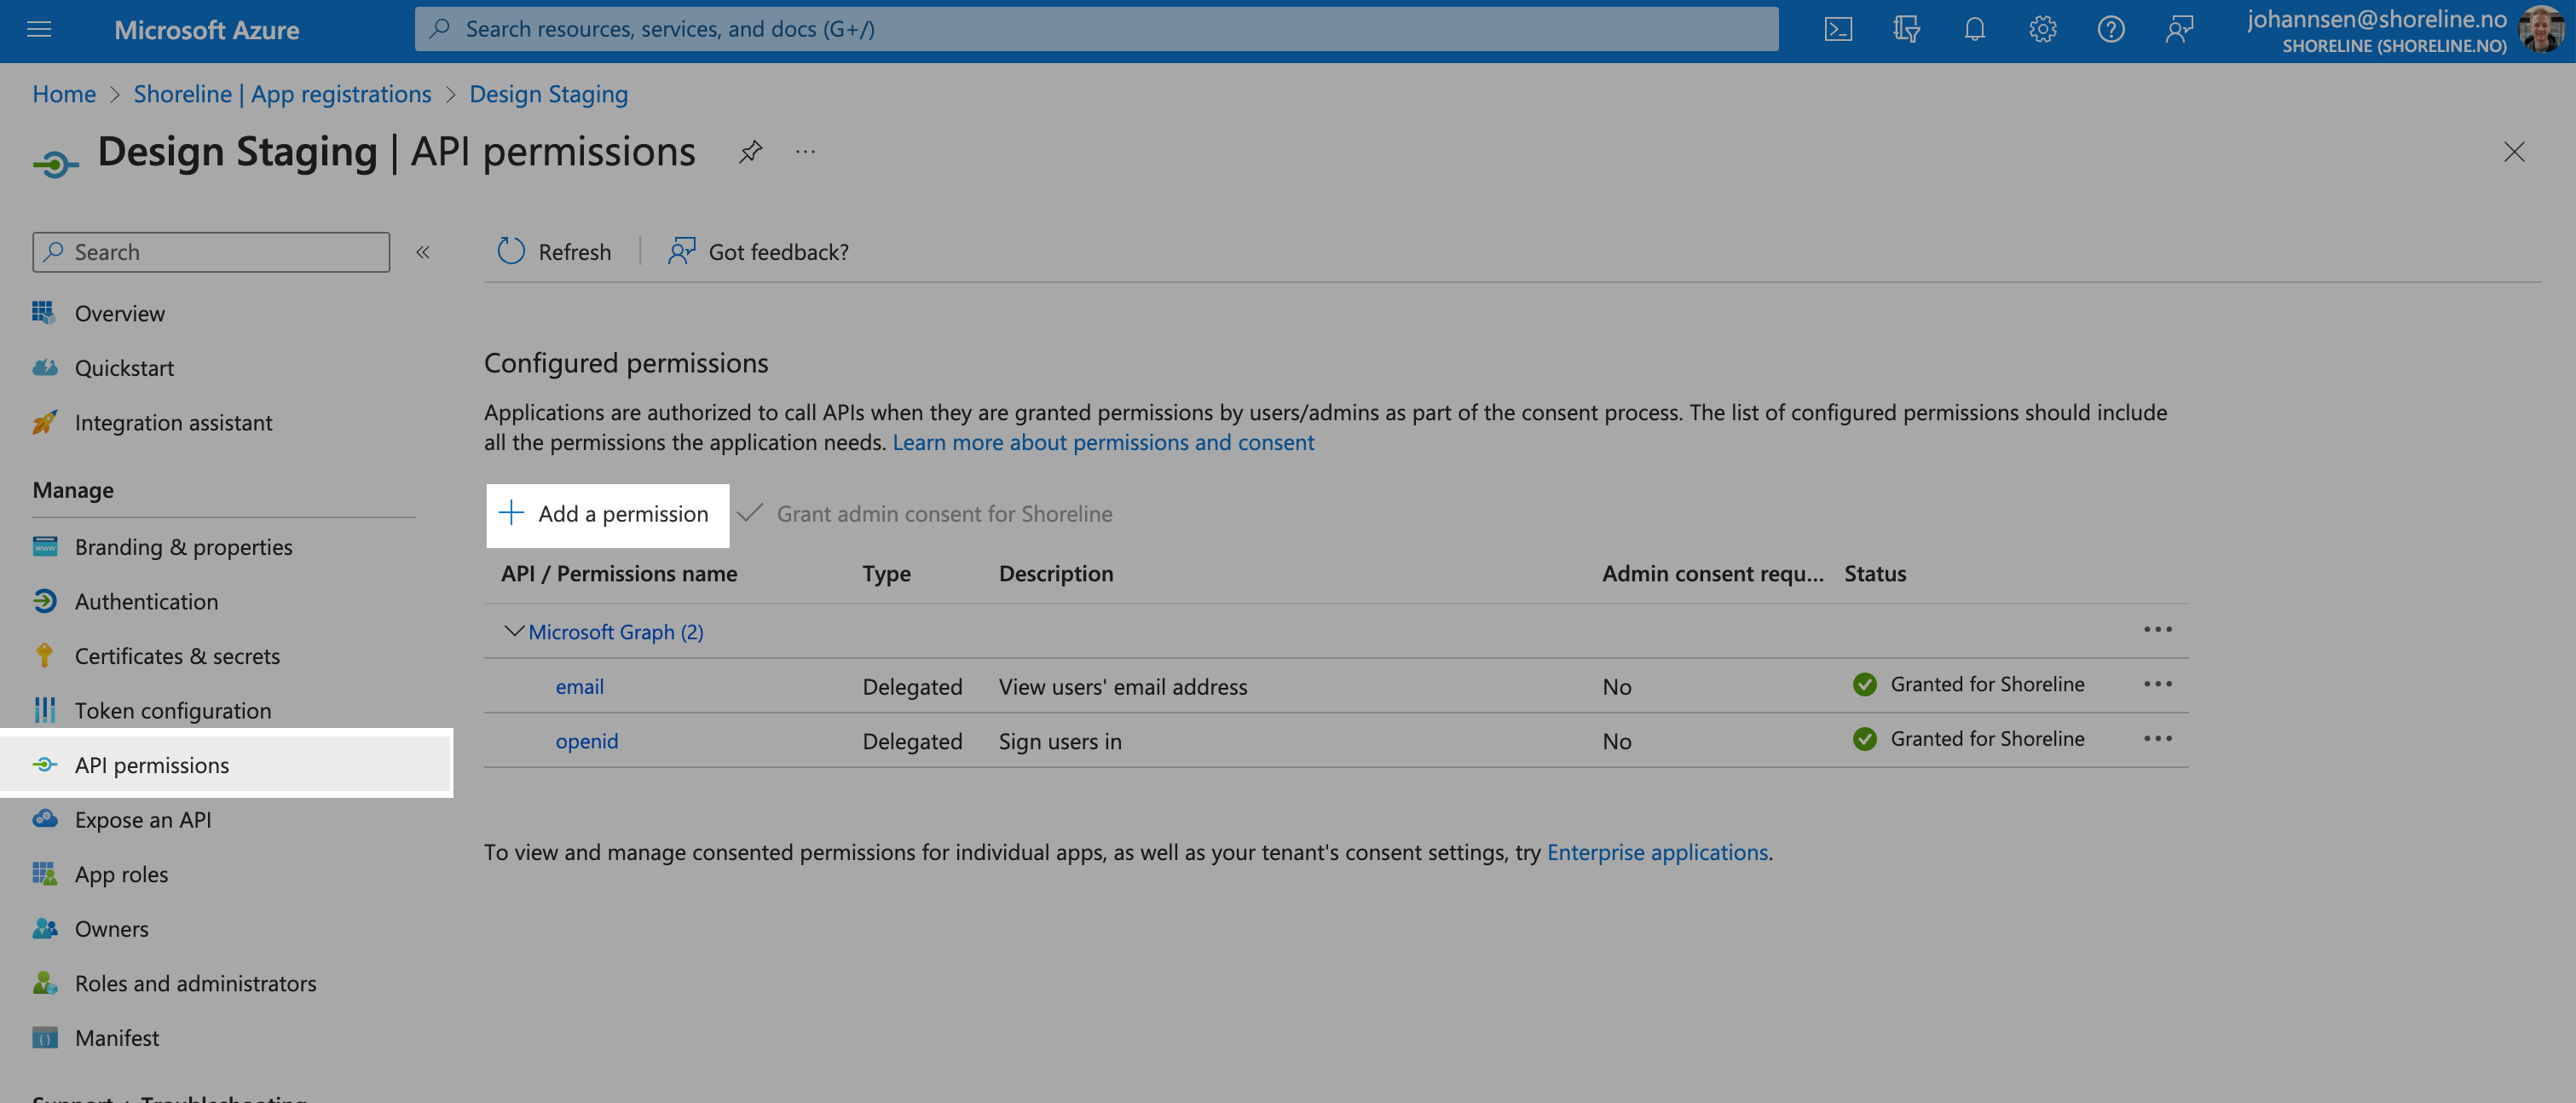Open the portal settings gear
Screen dimensions: 2576x1103
2042,29
